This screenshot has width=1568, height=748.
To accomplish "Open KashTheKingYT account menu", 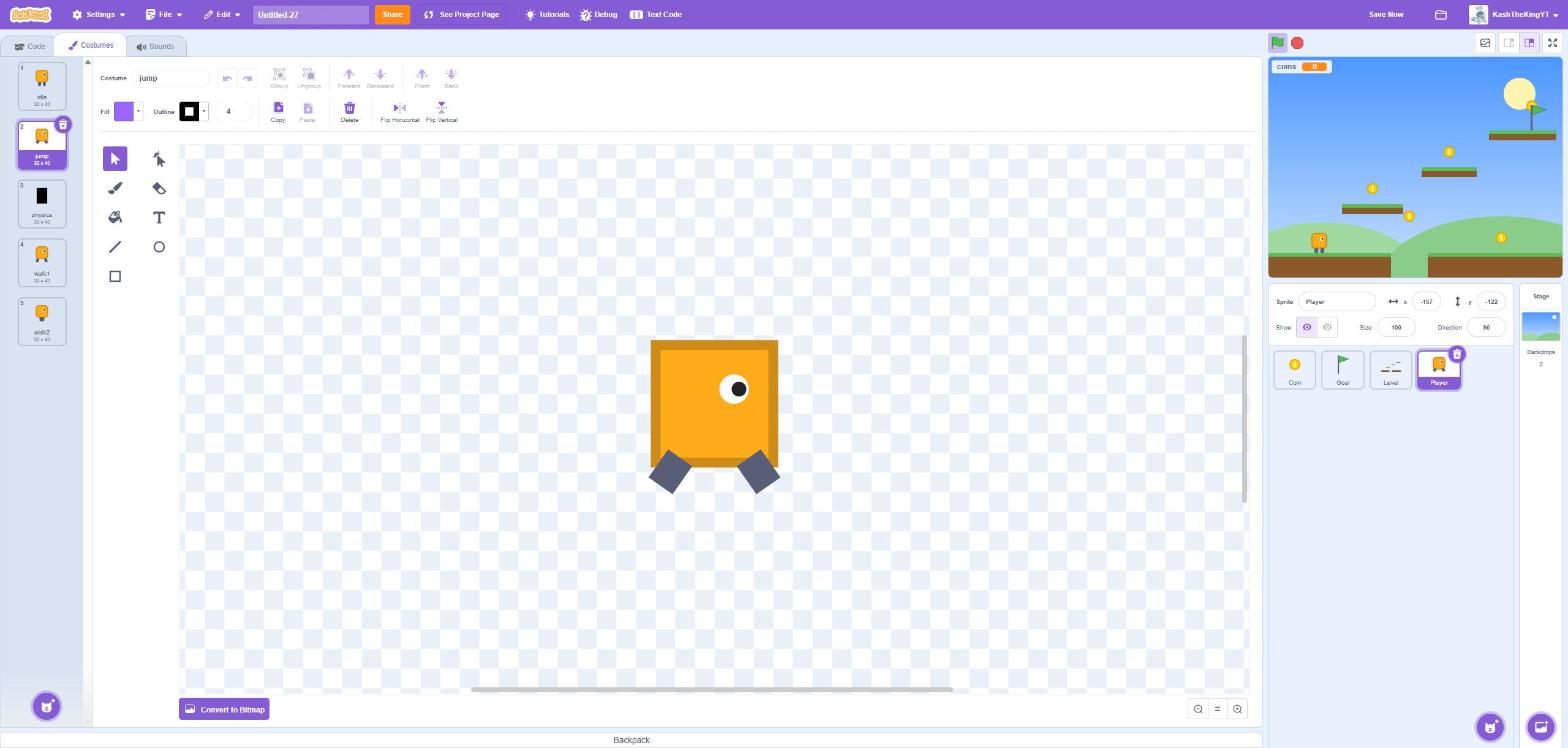I will (x=1512, y=15).
